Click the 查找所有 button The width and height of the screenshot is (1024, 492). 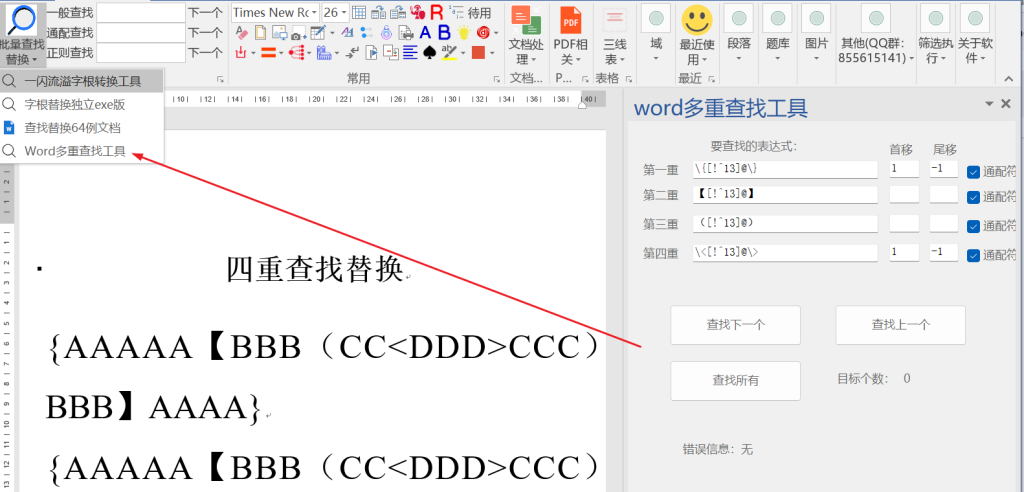click(x=735, y=380)
